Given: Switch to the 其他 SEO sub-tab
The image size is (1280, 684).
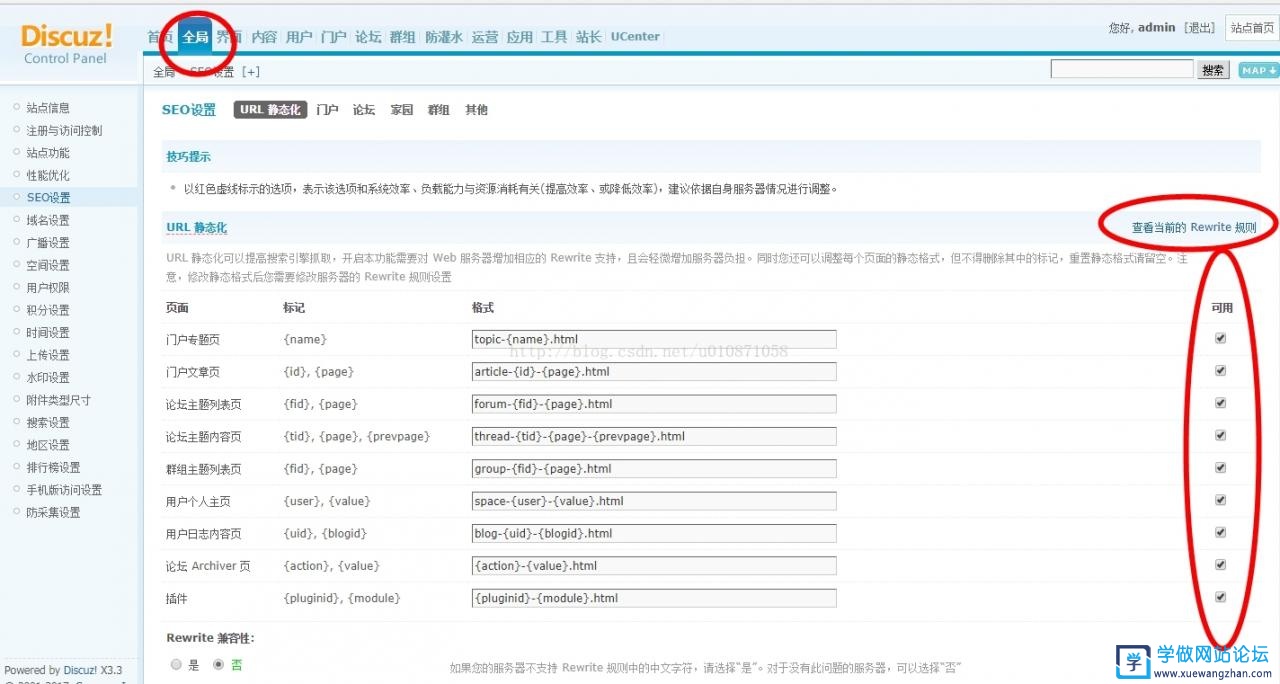Looking at the screenshot, I should pyautogui.click(x=477, y=110).
